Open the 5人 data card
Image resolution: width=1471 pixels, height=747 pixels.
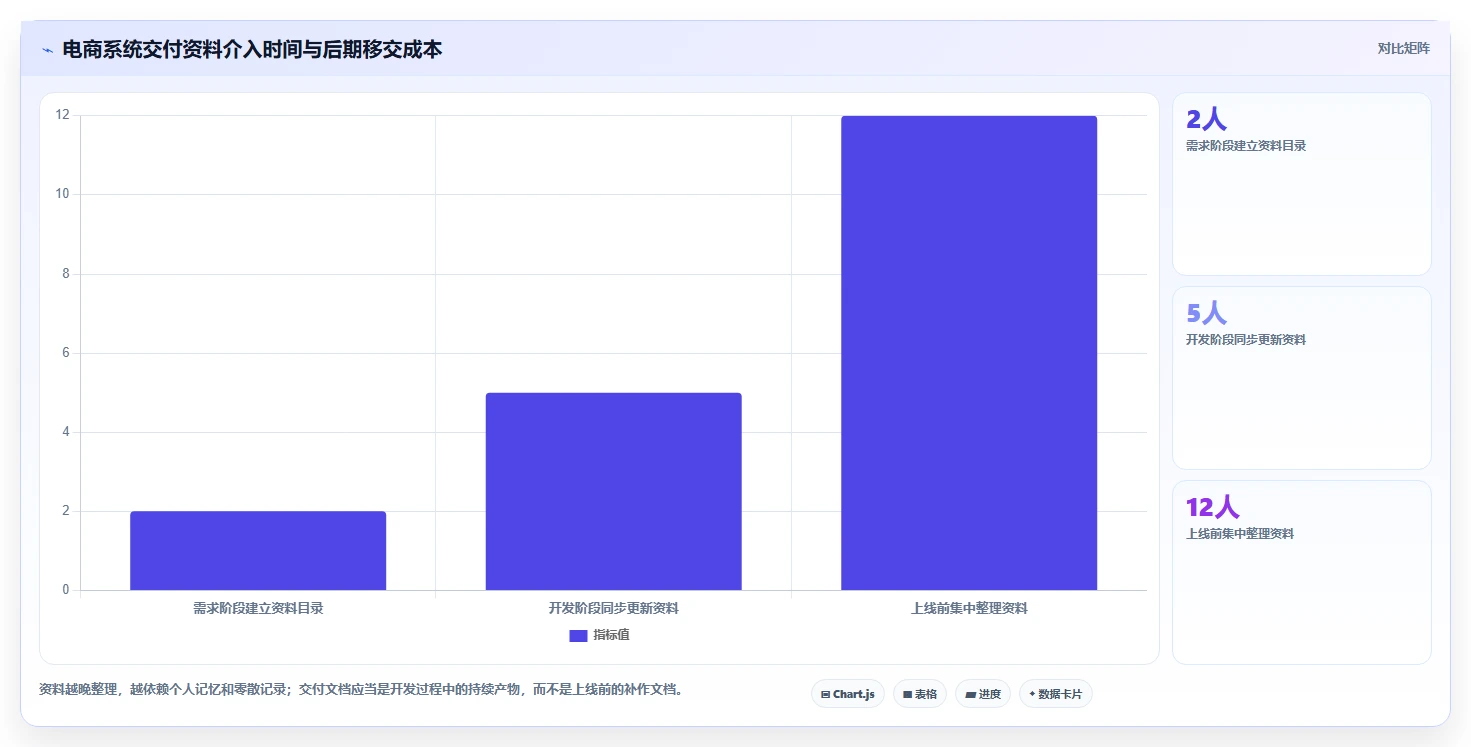1302,378
